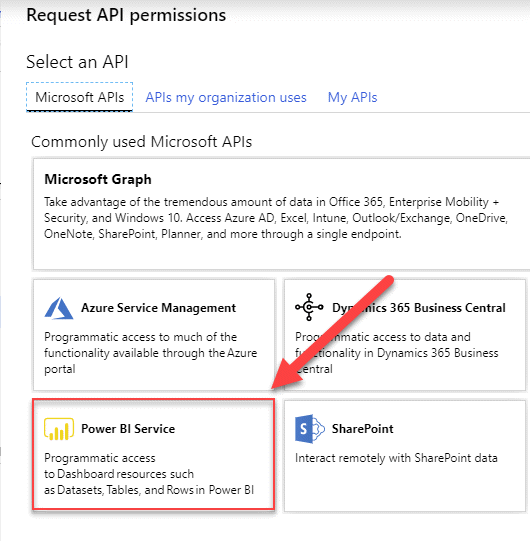Click 'Interact remotely with SharePoint data' text
This screenshot has height=541, width=530.
tap(396, 458)
